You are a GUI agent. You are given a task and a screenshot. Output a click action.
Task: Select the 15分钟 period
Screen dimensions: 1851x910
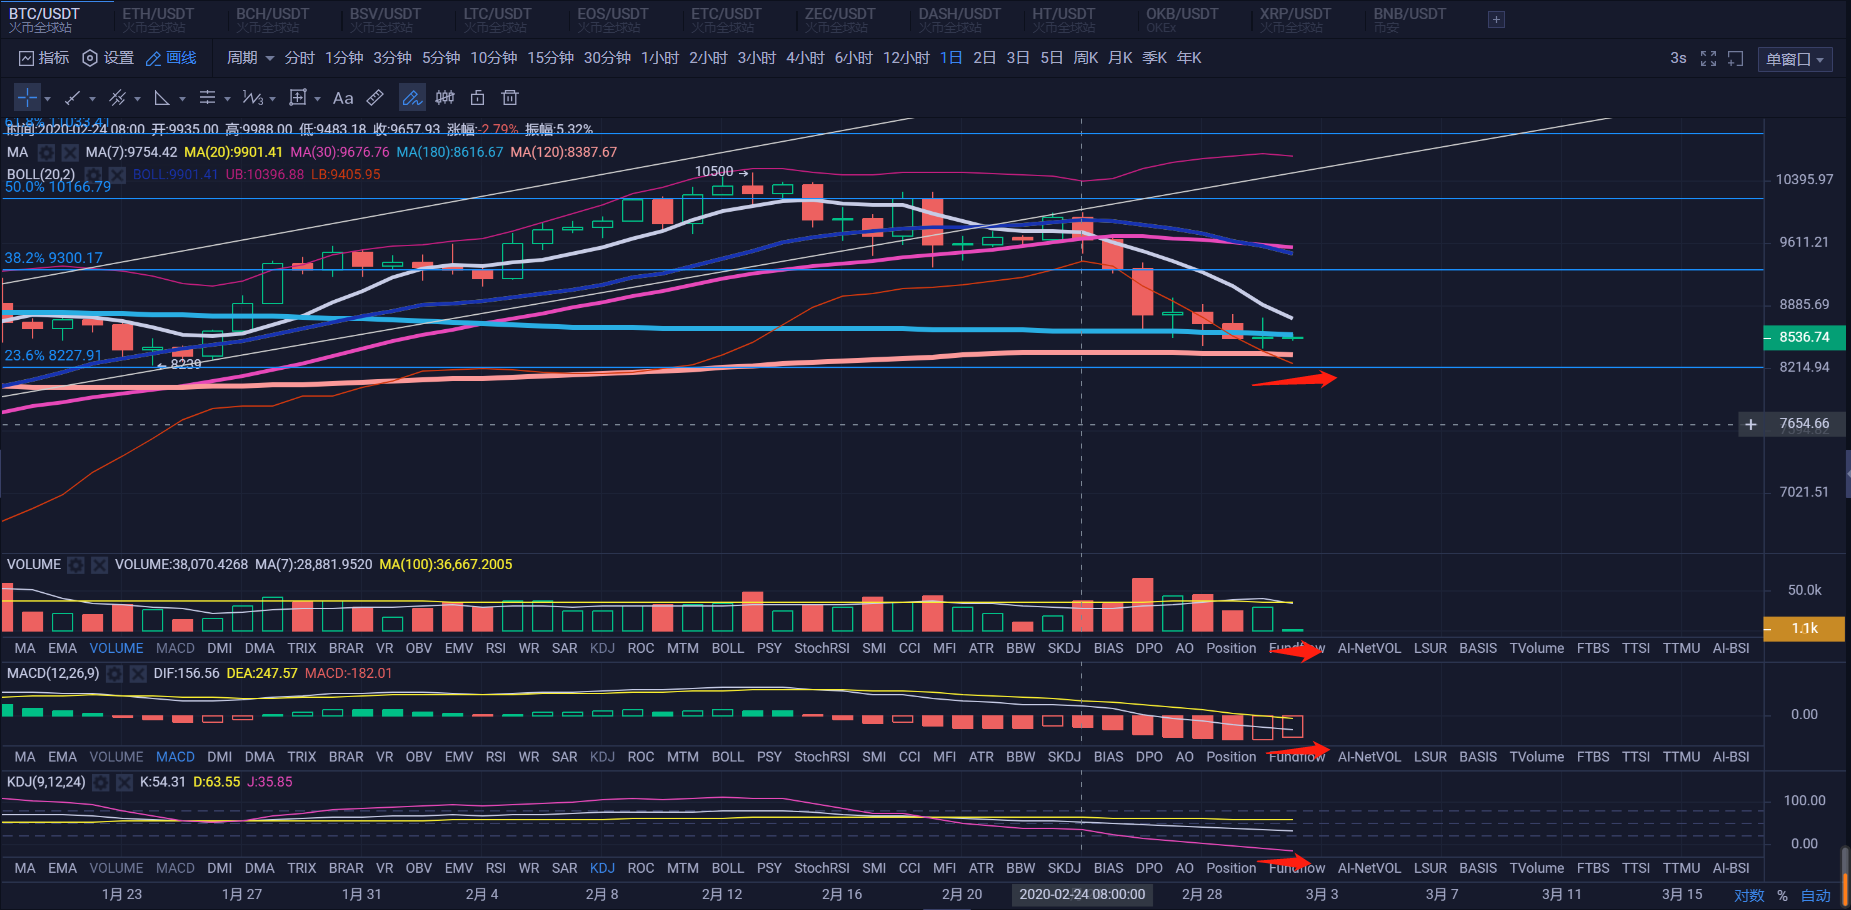pos(551,58)
